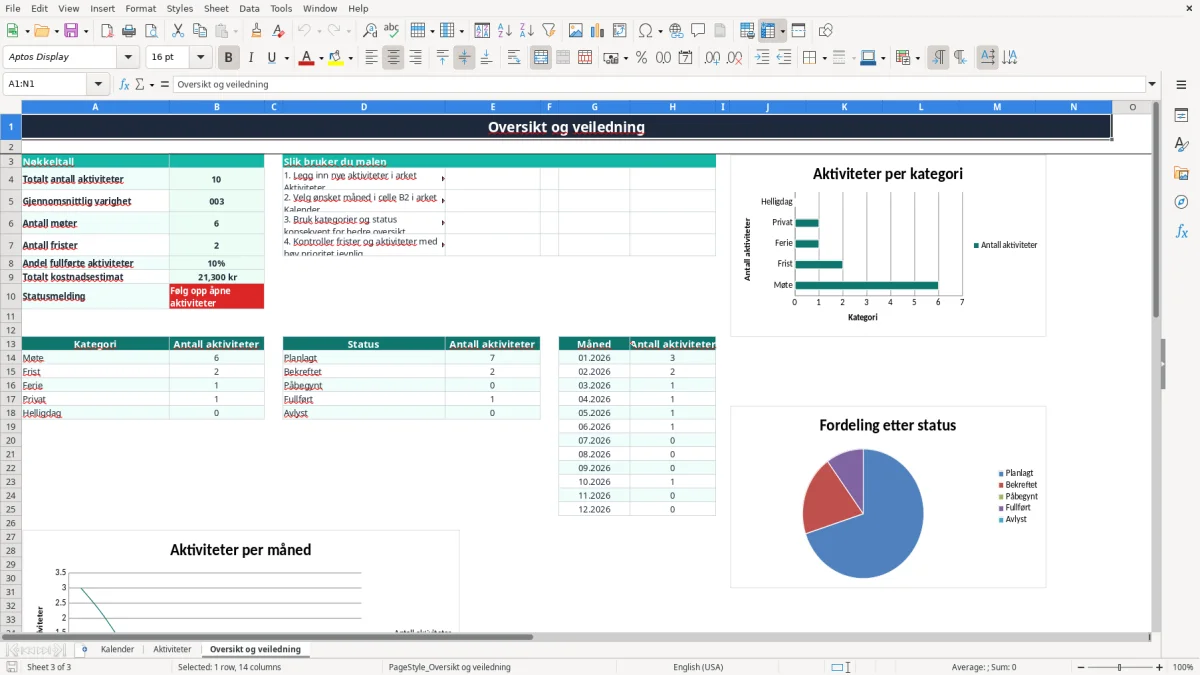
Task: Open the Font Size dropdown
Action: [x=201, y=58]
